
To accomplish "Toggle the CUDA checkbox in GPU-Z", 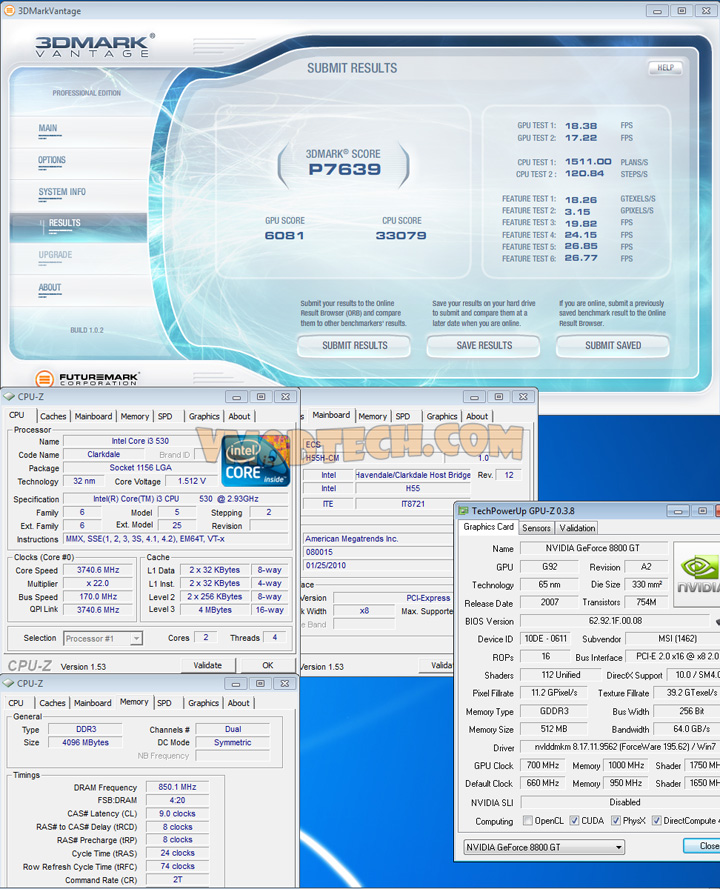I will (574, 820).
